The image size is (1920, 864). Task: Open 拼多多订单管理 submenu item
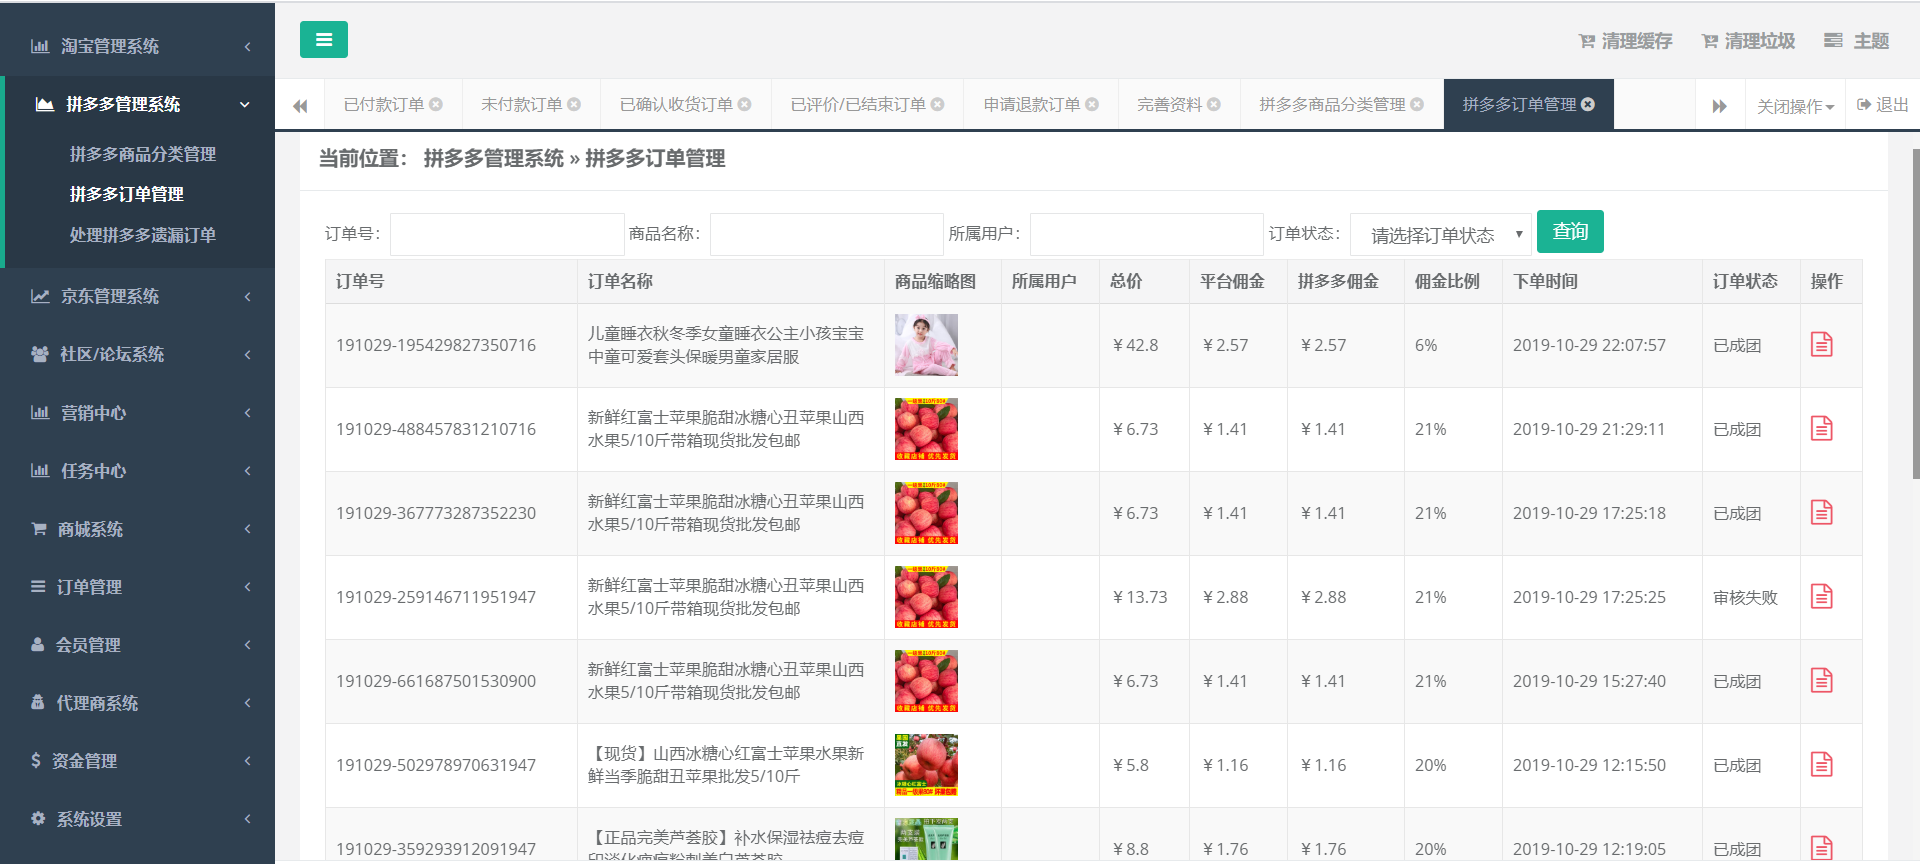click(126, 194)
